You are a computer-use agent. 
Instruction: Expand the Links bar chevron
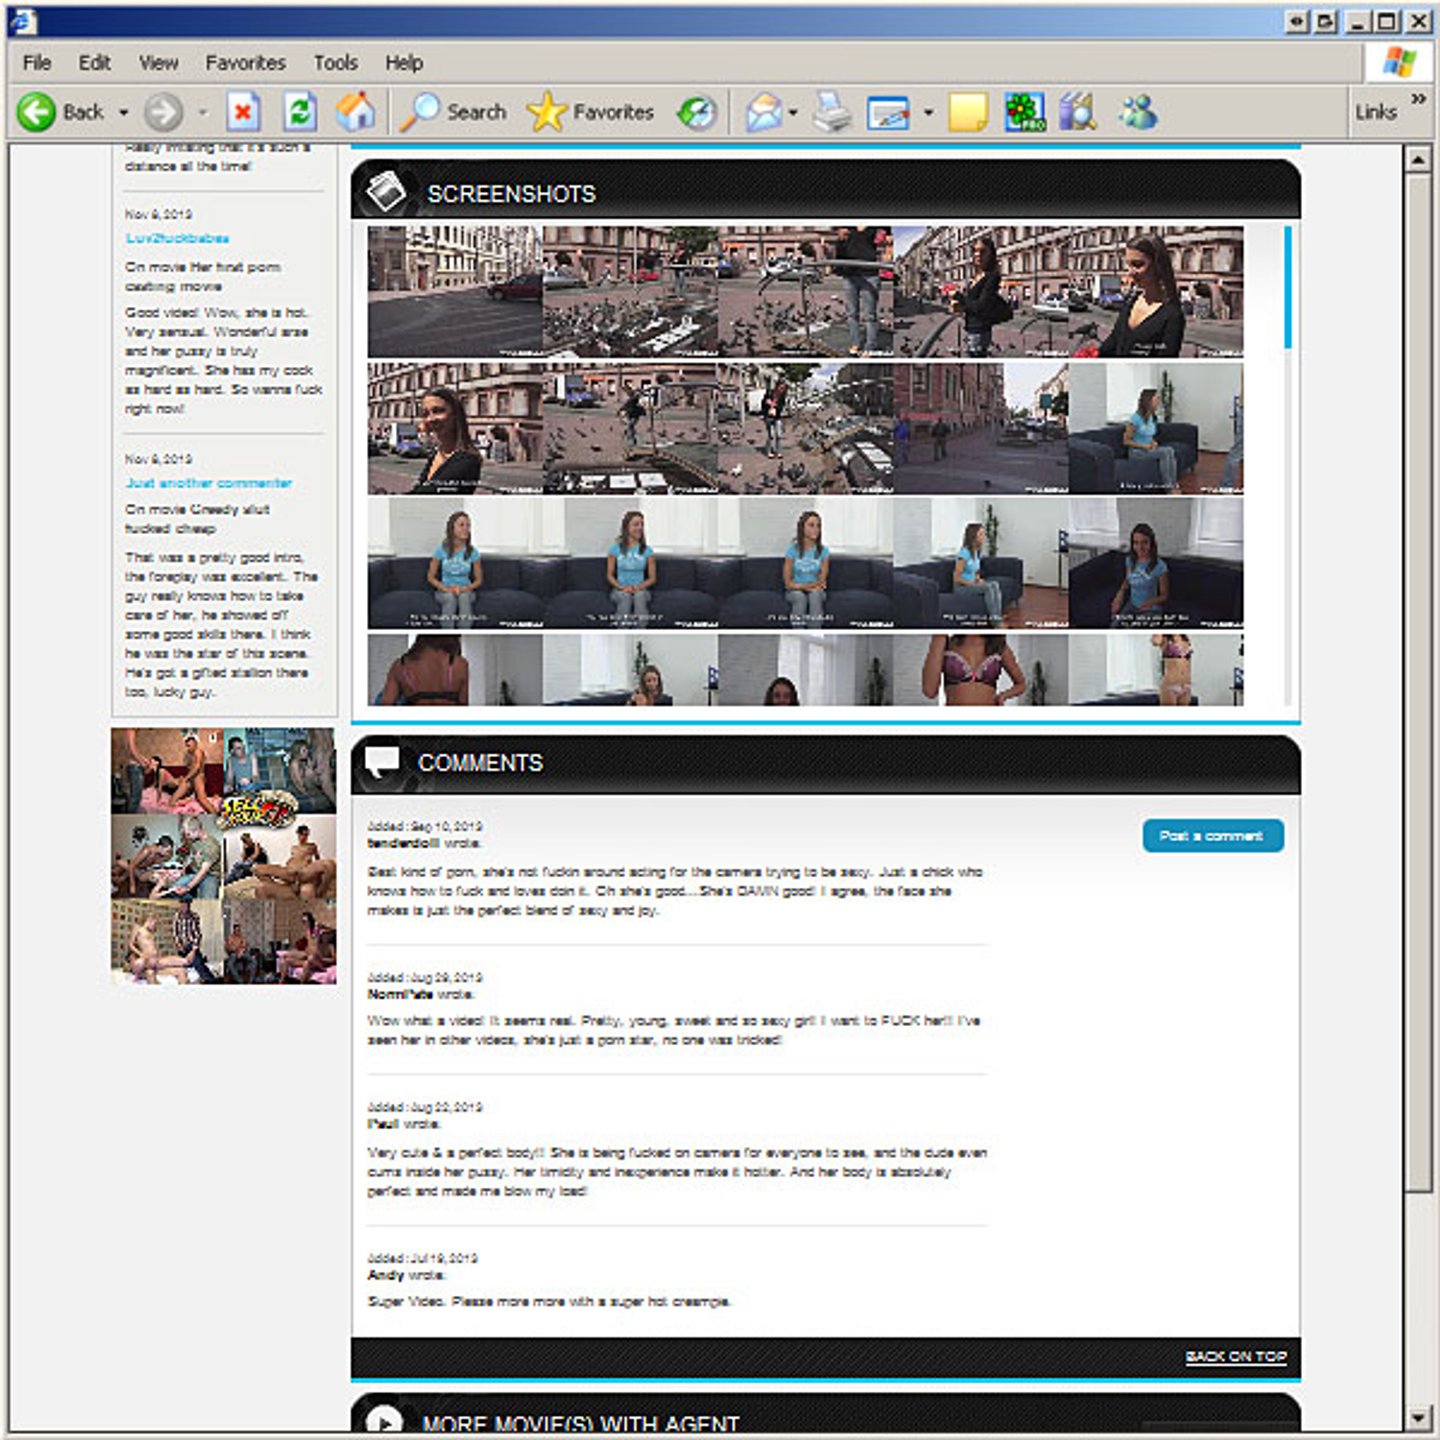pyautogui.click(x=1418, y=99)
